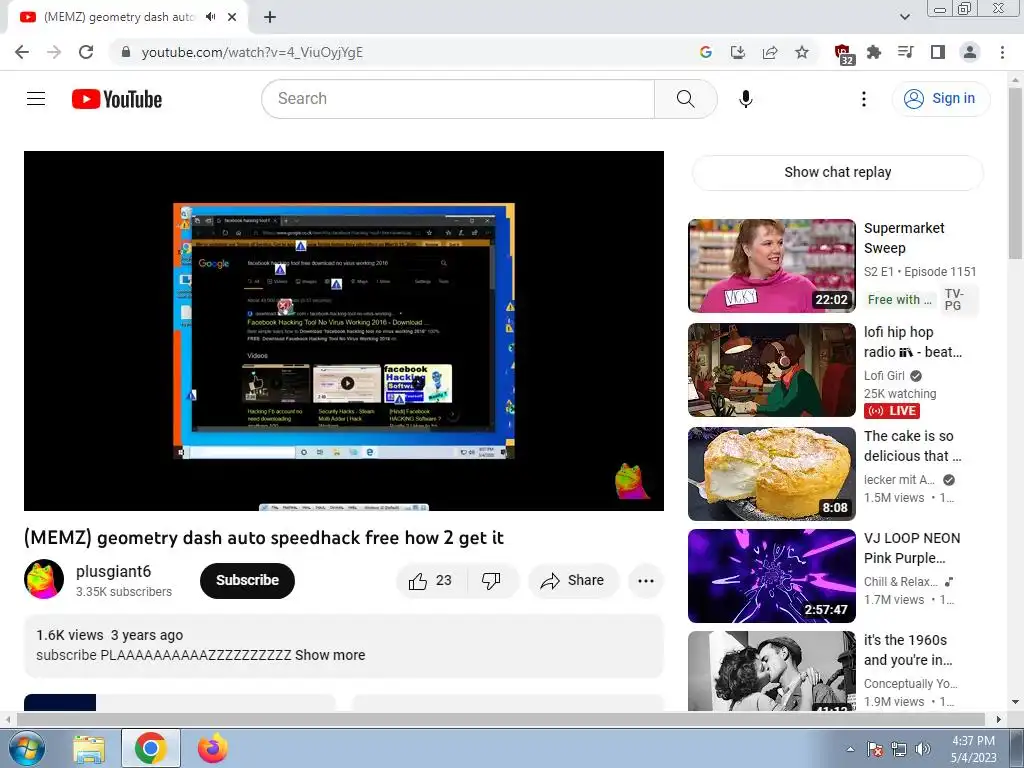Screen dimensions: 1024x768
Task: Click the video player area
Action: (x=344, y=330)
